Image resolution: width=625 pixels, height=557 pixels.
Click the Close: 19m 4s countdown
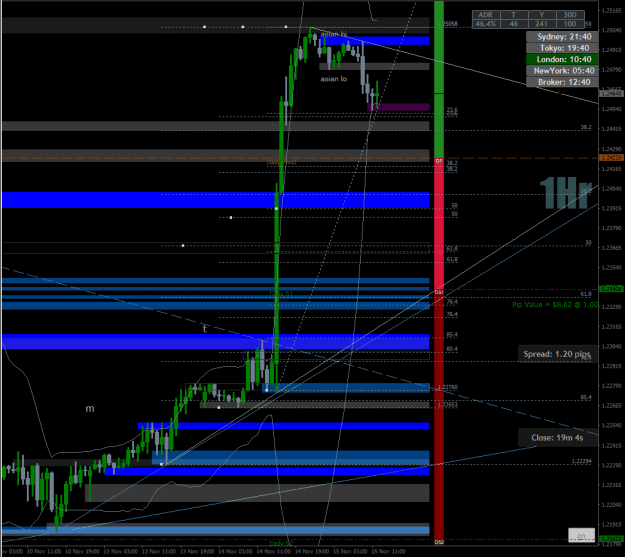tap(557, 437)
